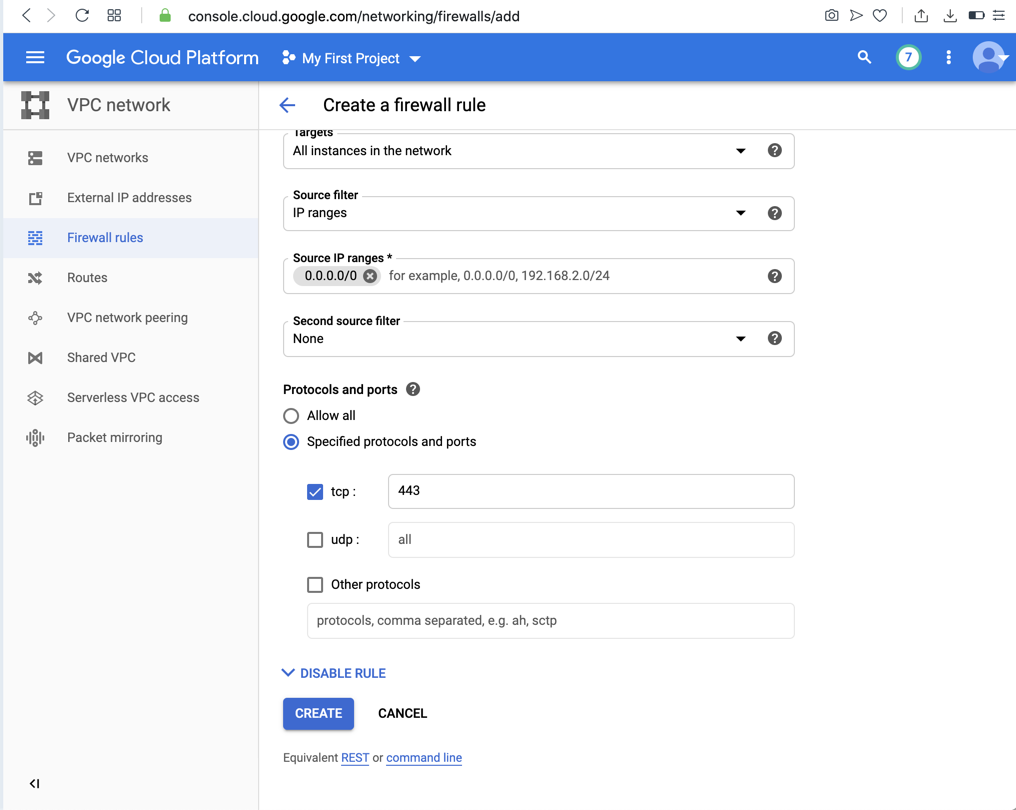Collapse the left sidebar panel
Image resolution: width=1016 pixels, height=810 pixels.
(x=34, y=784)
